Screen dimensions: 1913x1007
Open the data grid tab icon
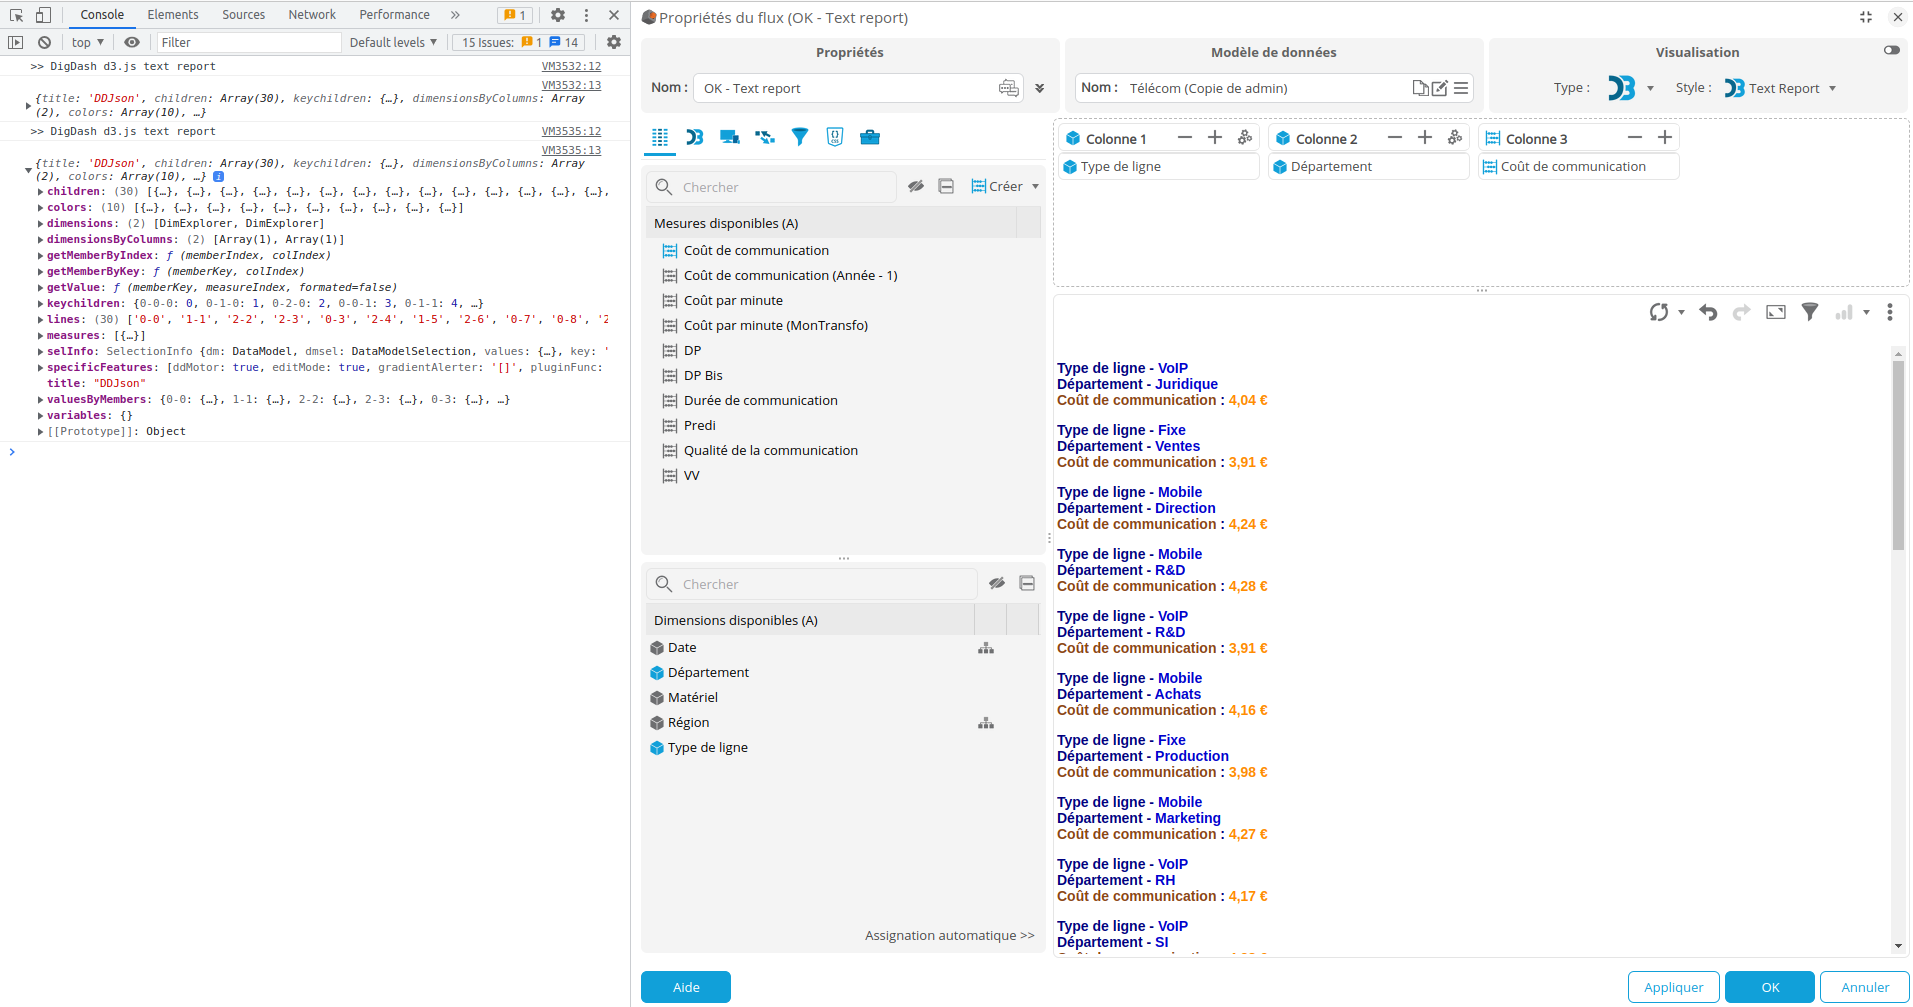pos(660,137)
